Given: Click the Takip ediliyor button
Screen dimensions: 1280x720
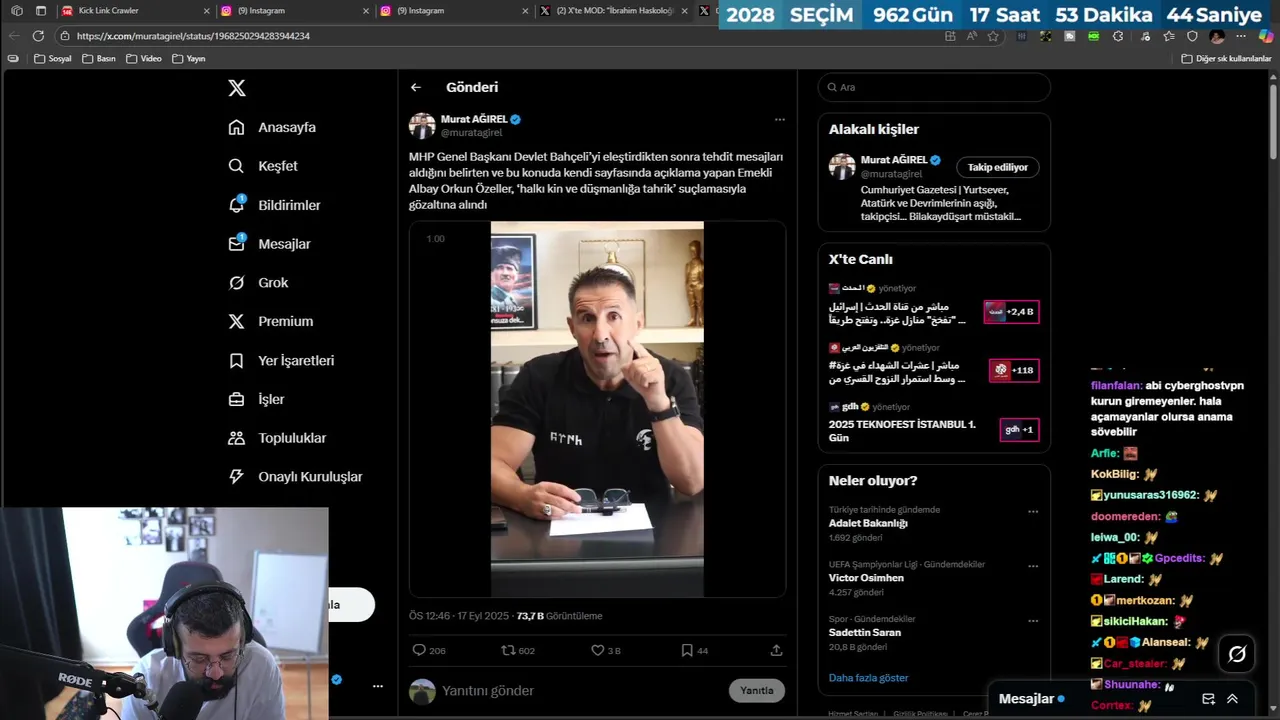Looking at the screenshot, I should pos(998,167).
